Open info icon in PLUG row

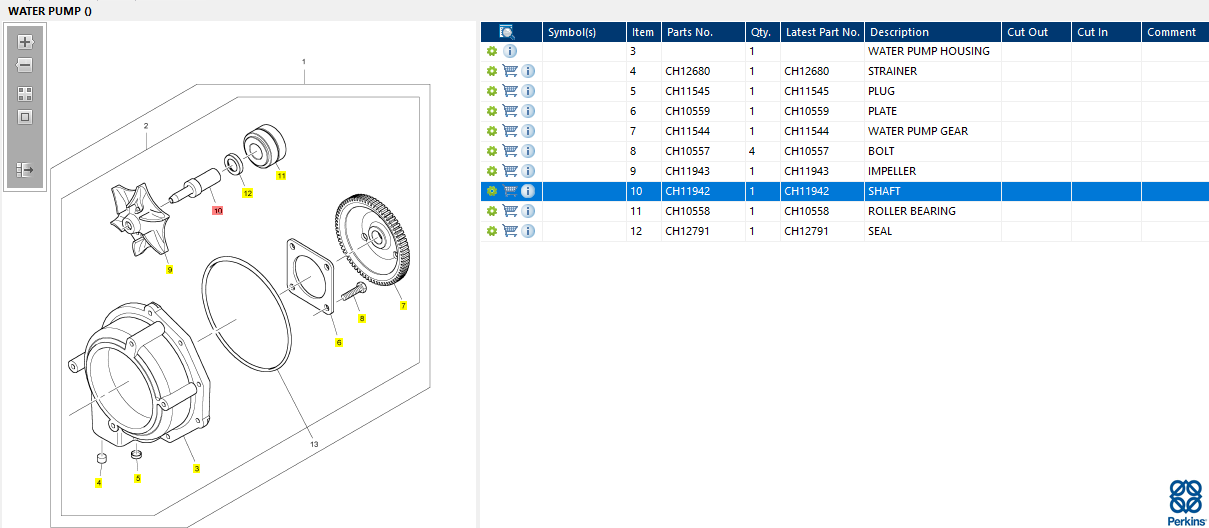(x=528, y=91)
